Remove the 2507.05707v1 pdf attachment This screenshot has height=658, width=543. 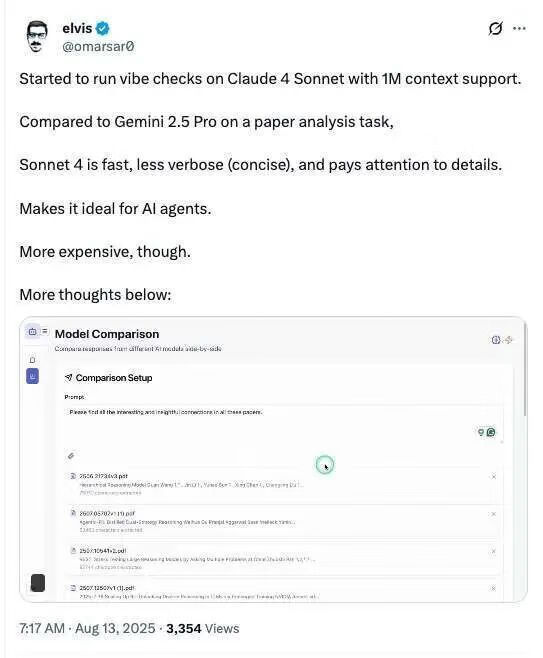point(493,514)
